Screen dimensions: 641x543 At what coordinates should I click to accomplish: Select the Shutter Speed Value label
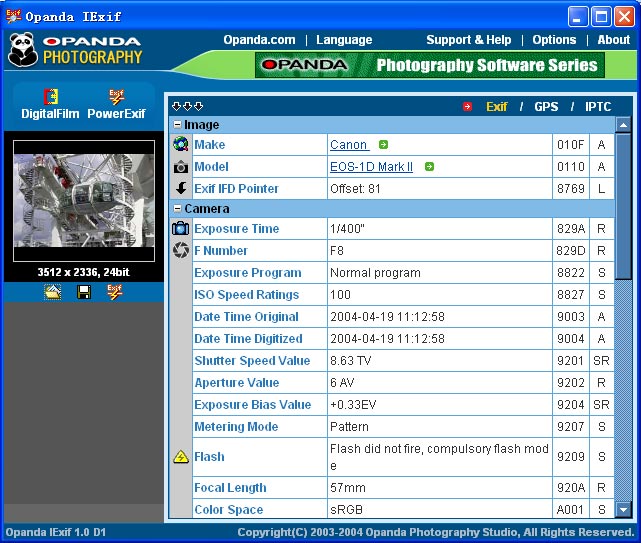click(252, 361)
